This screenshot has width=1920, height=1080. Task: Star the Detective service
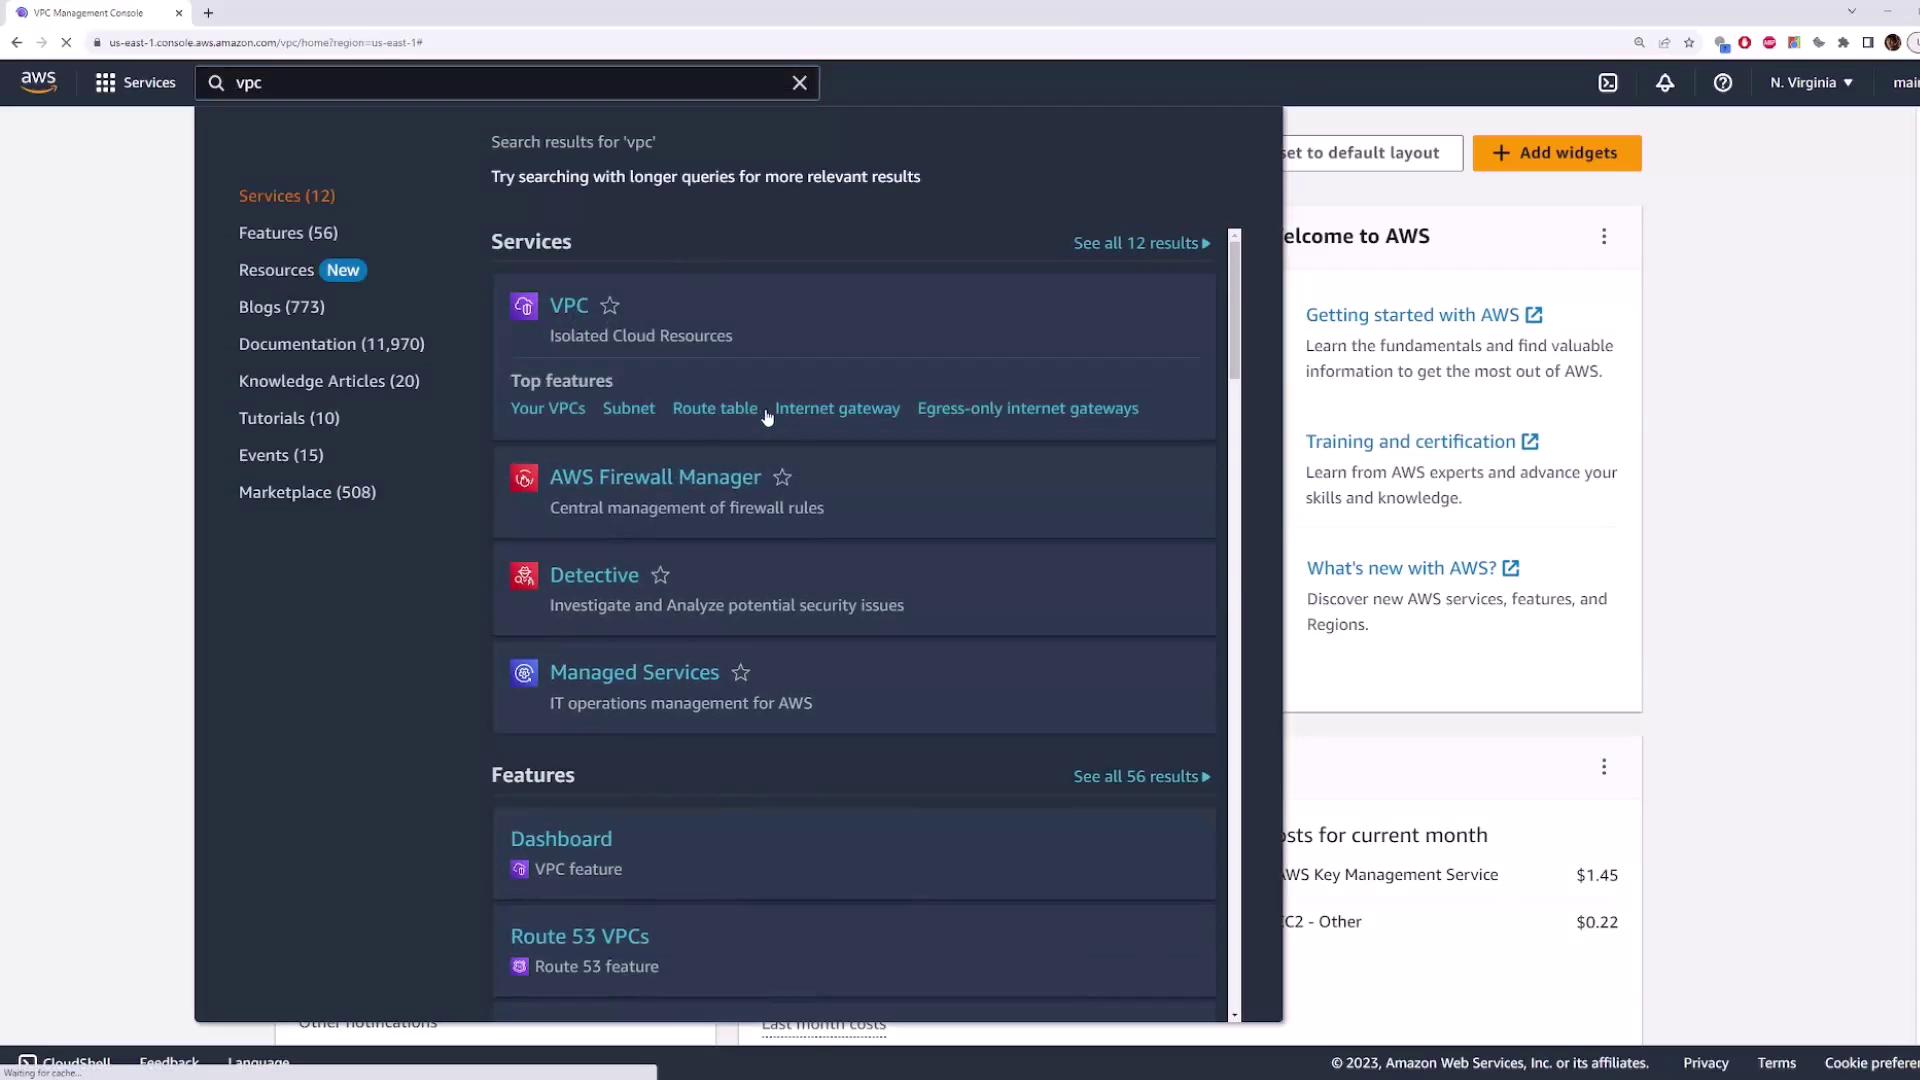pos(660,576)
